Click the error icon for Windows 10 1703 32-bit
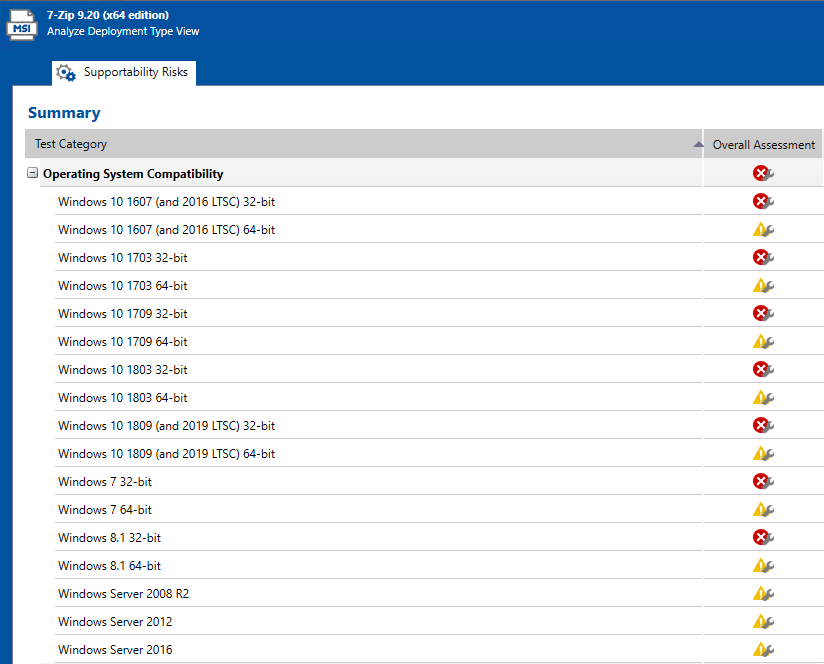This screenshot has width=824, height=664. 763,258
